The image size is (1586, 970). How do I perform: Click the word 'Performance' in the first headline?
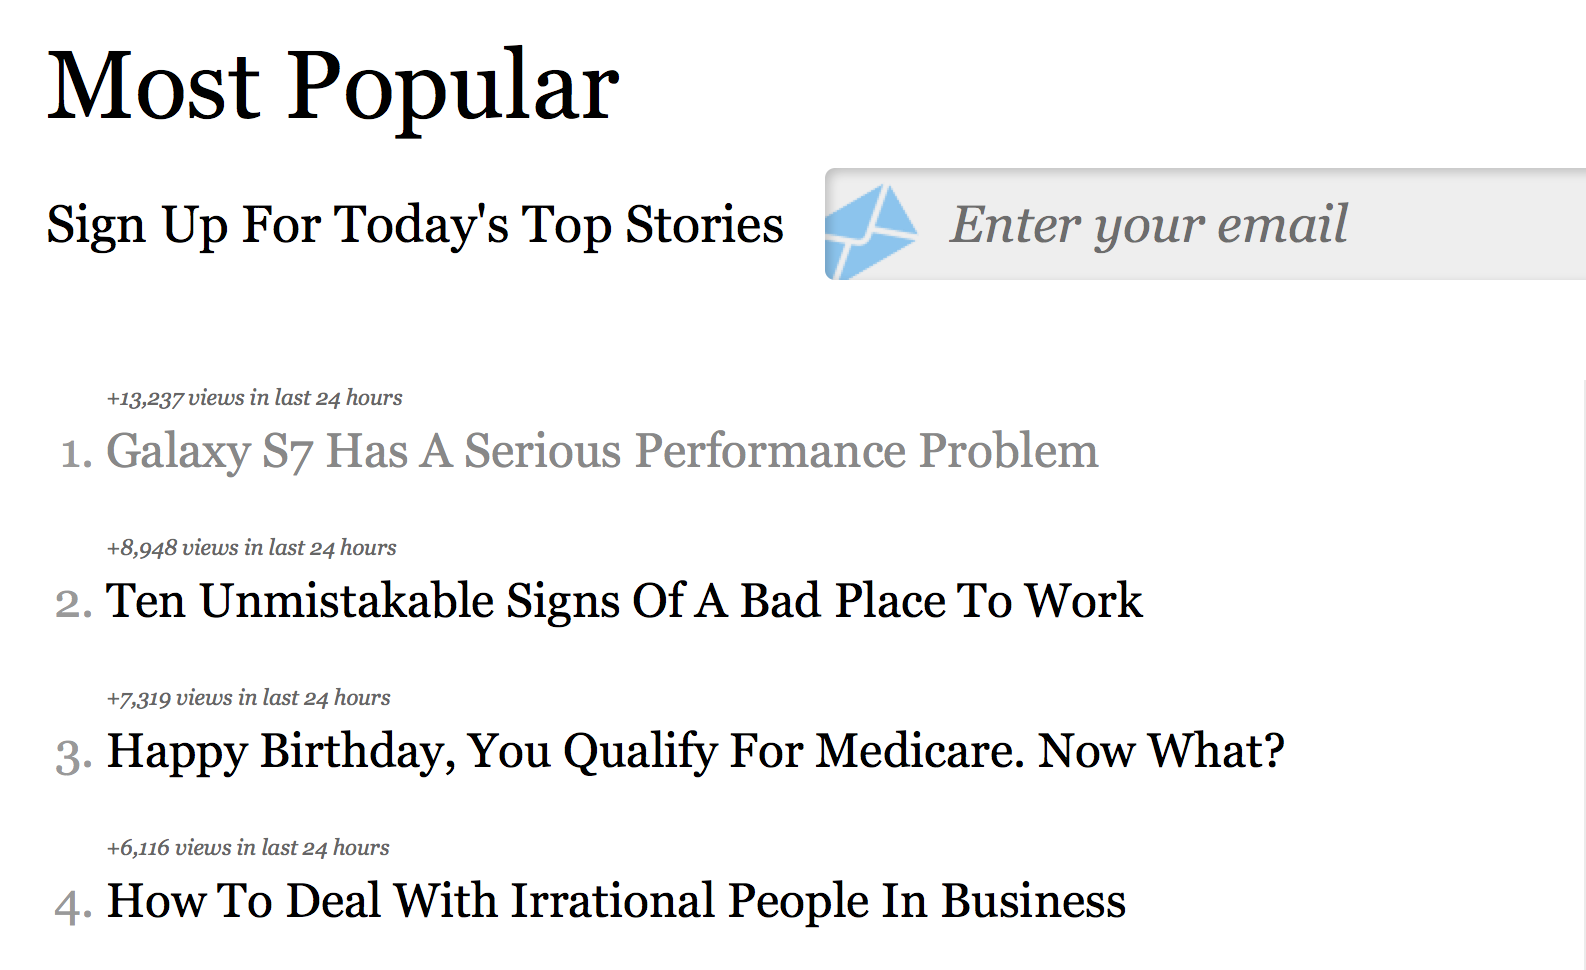point(770,451)
